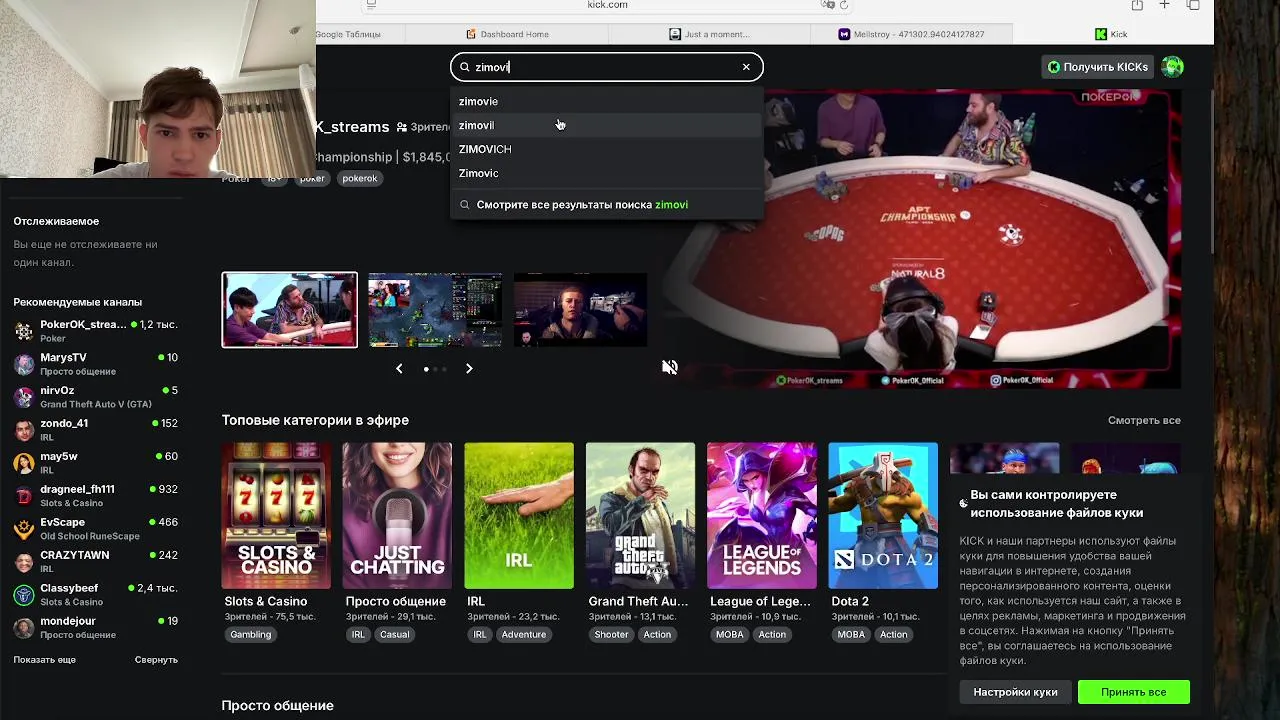
Task: Open the browser tab overview icon
Action: click(x=1193, y=5)
